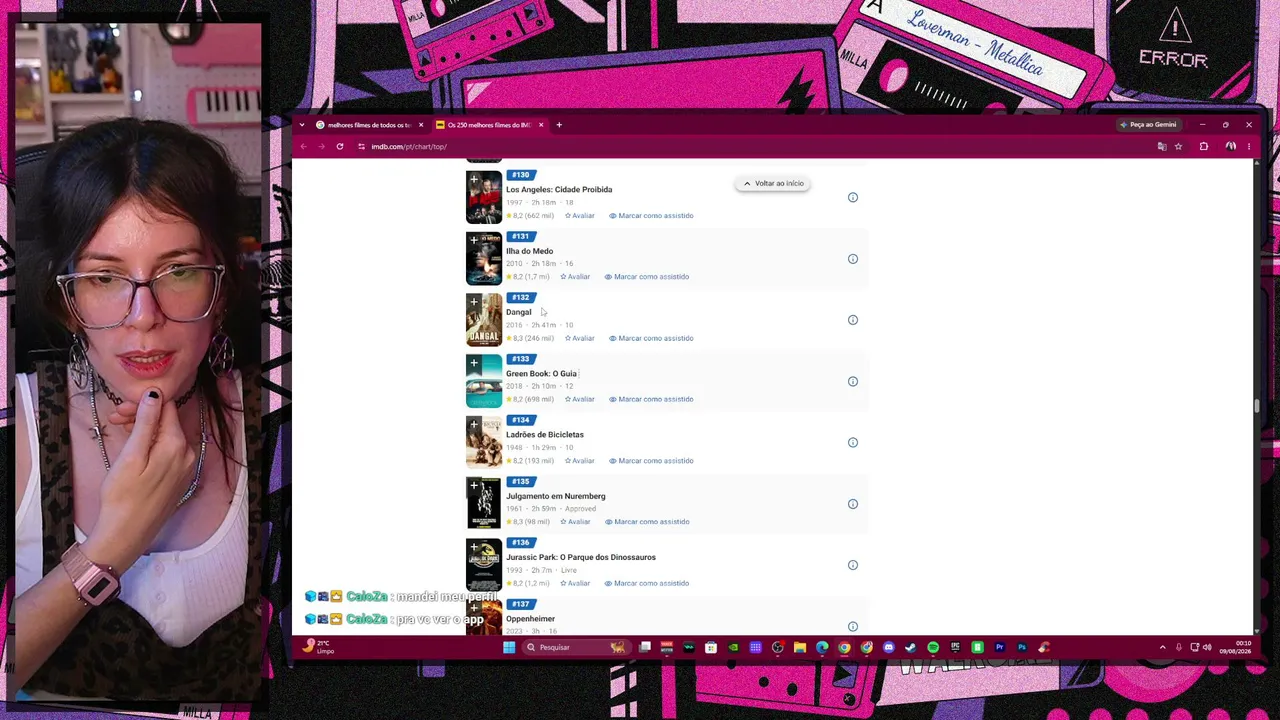This screenshot has width=1280, height=720.
Task: Open Adobe Premiere Pro from the taskbar
Action: click(999, 648)
